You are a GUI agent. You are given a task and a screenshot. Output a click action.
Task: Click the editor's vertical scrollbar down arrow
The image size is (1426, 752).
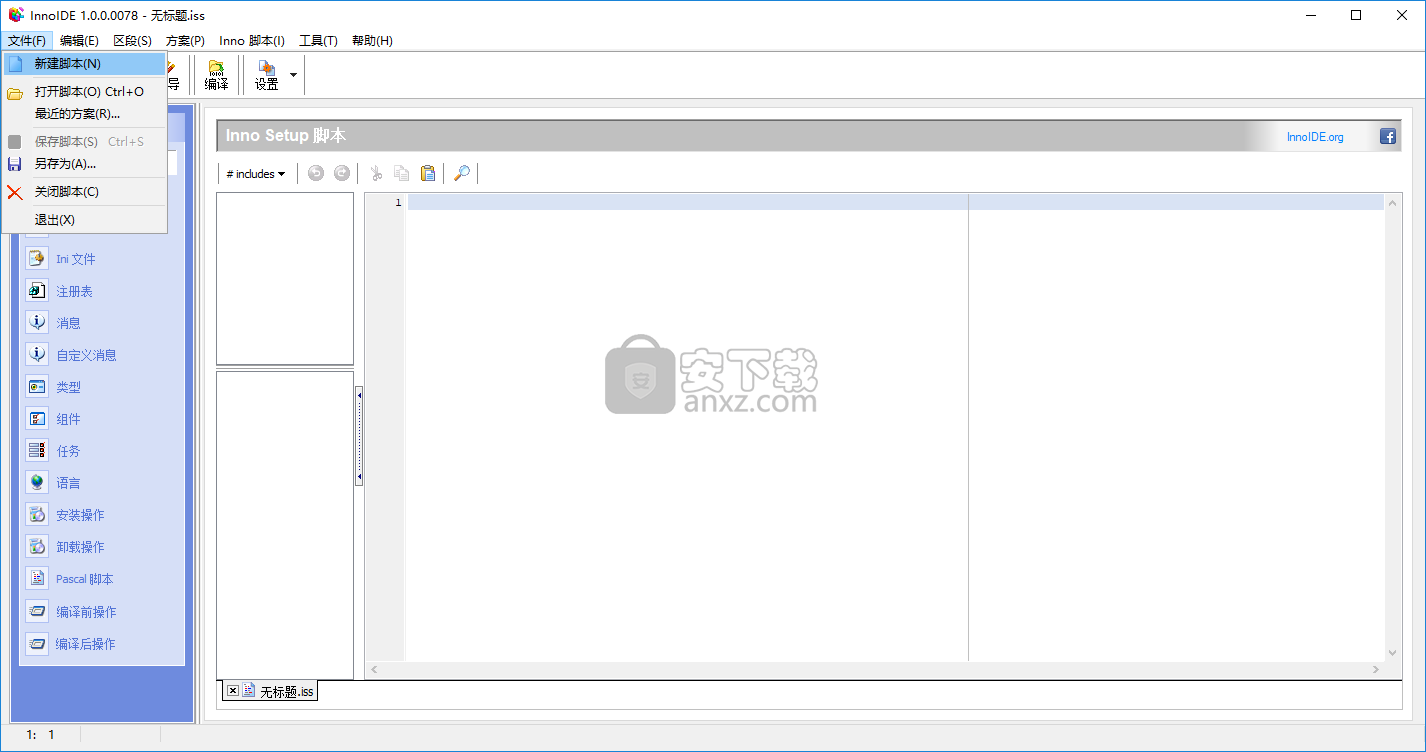click(x=1392, y=653)
